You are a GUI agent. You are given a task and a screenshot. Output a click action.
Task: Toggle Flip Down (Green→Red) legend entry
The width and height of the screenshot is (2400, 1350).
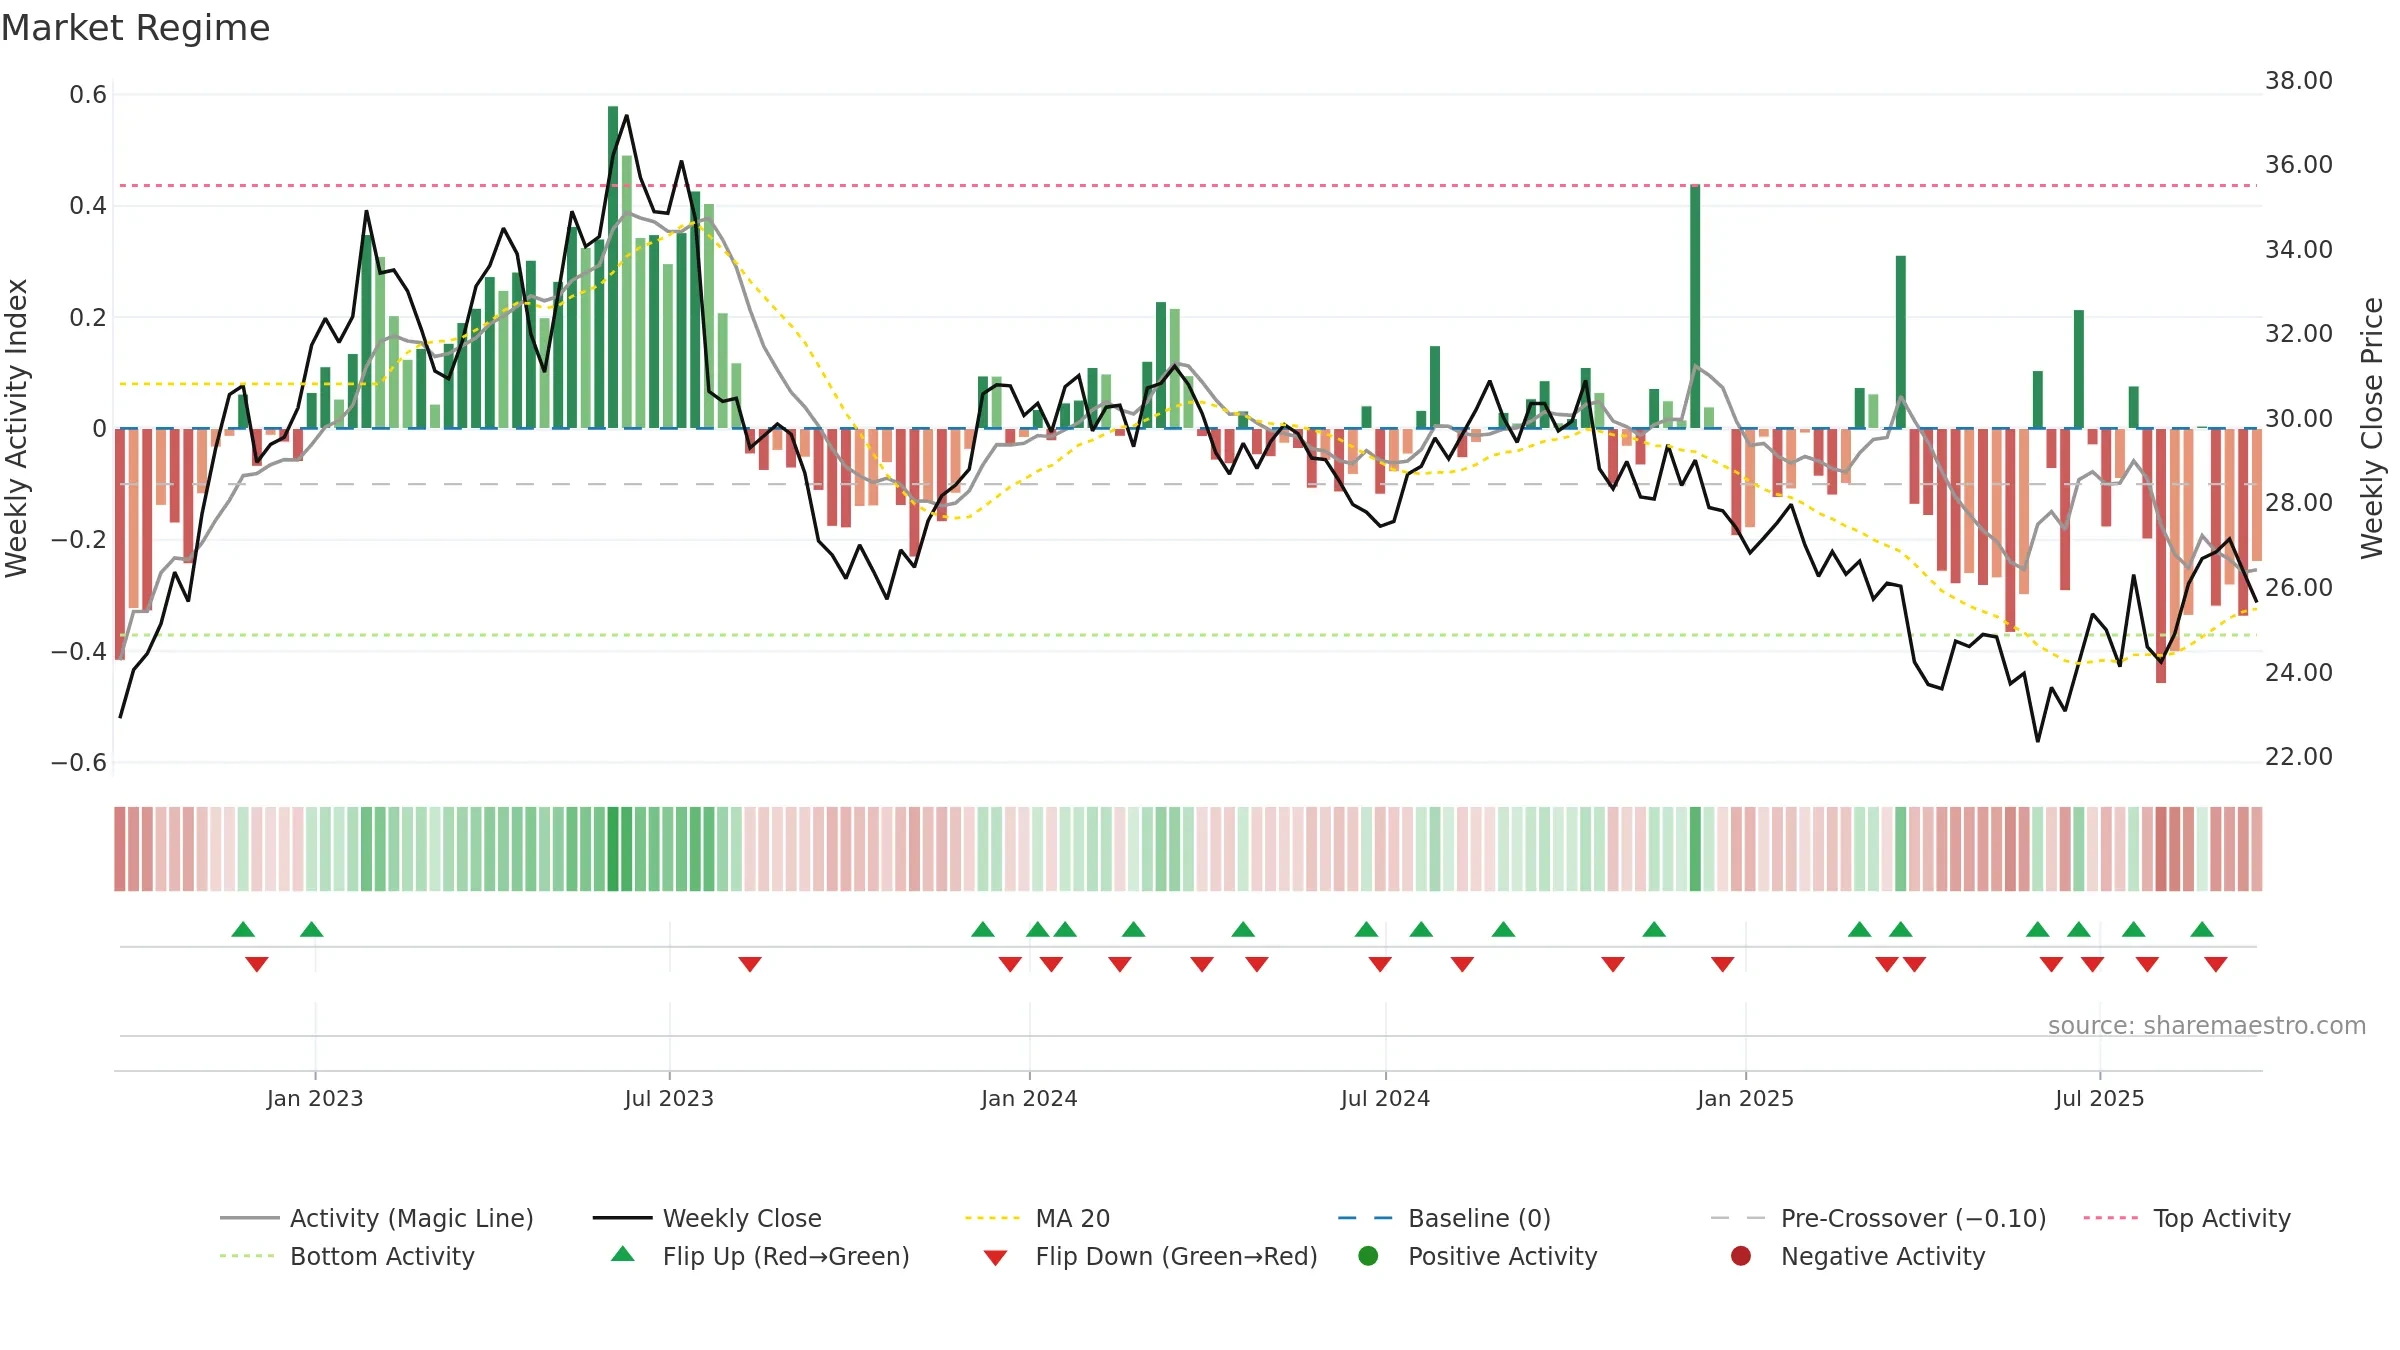coord(1150,1256)
